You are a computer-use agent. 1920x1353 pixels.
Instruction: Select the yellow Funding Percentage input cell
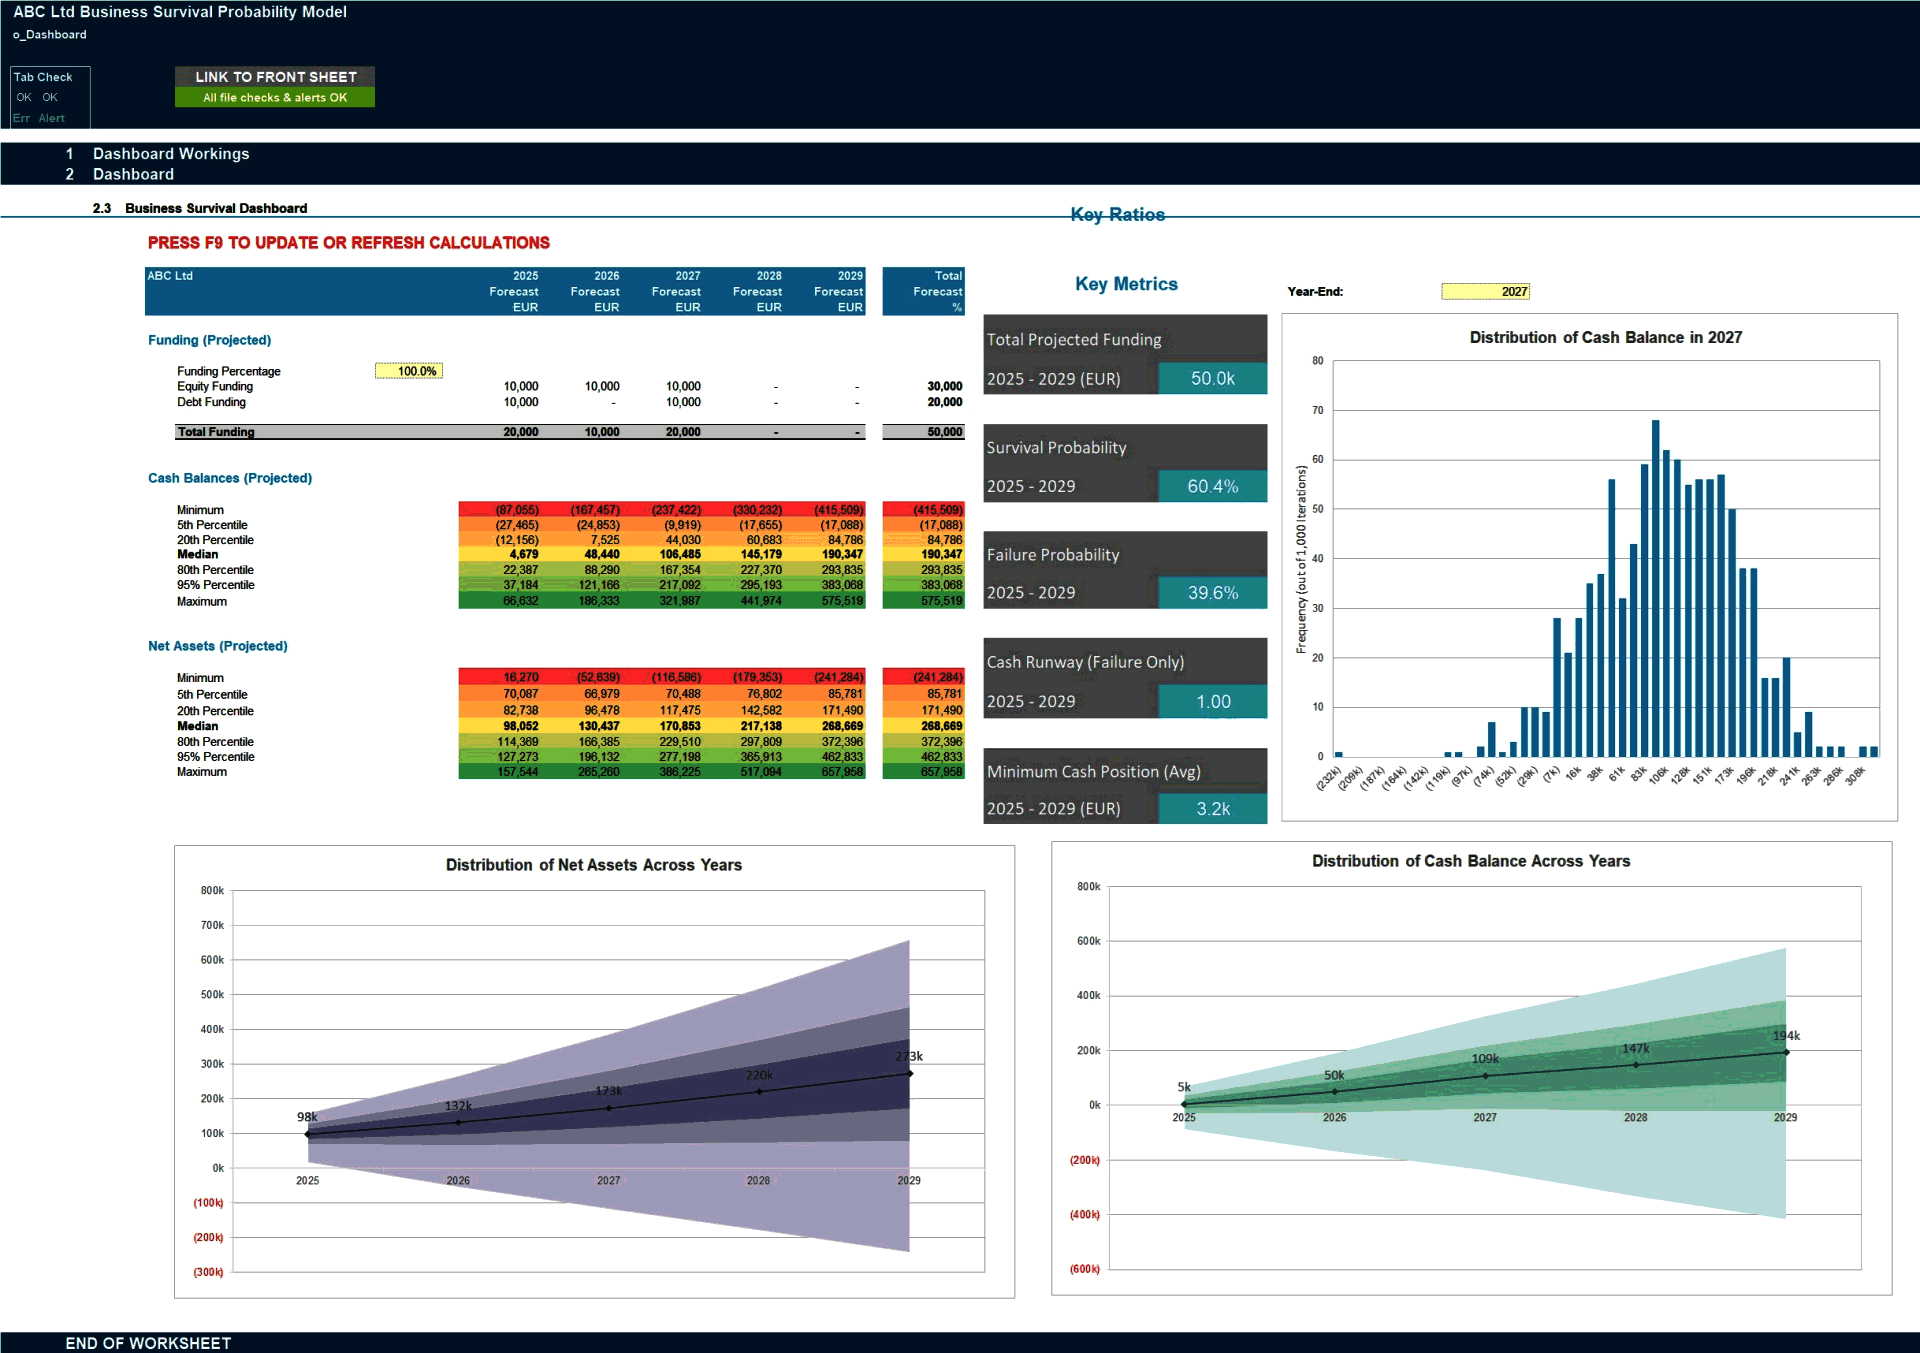point(409,371)
